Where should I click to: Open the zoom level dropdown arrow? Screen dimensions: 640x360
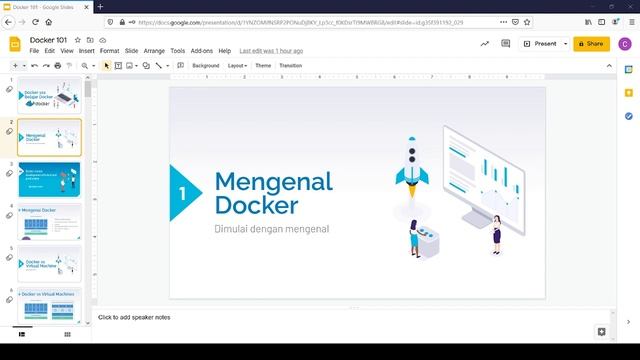[93, 66]
